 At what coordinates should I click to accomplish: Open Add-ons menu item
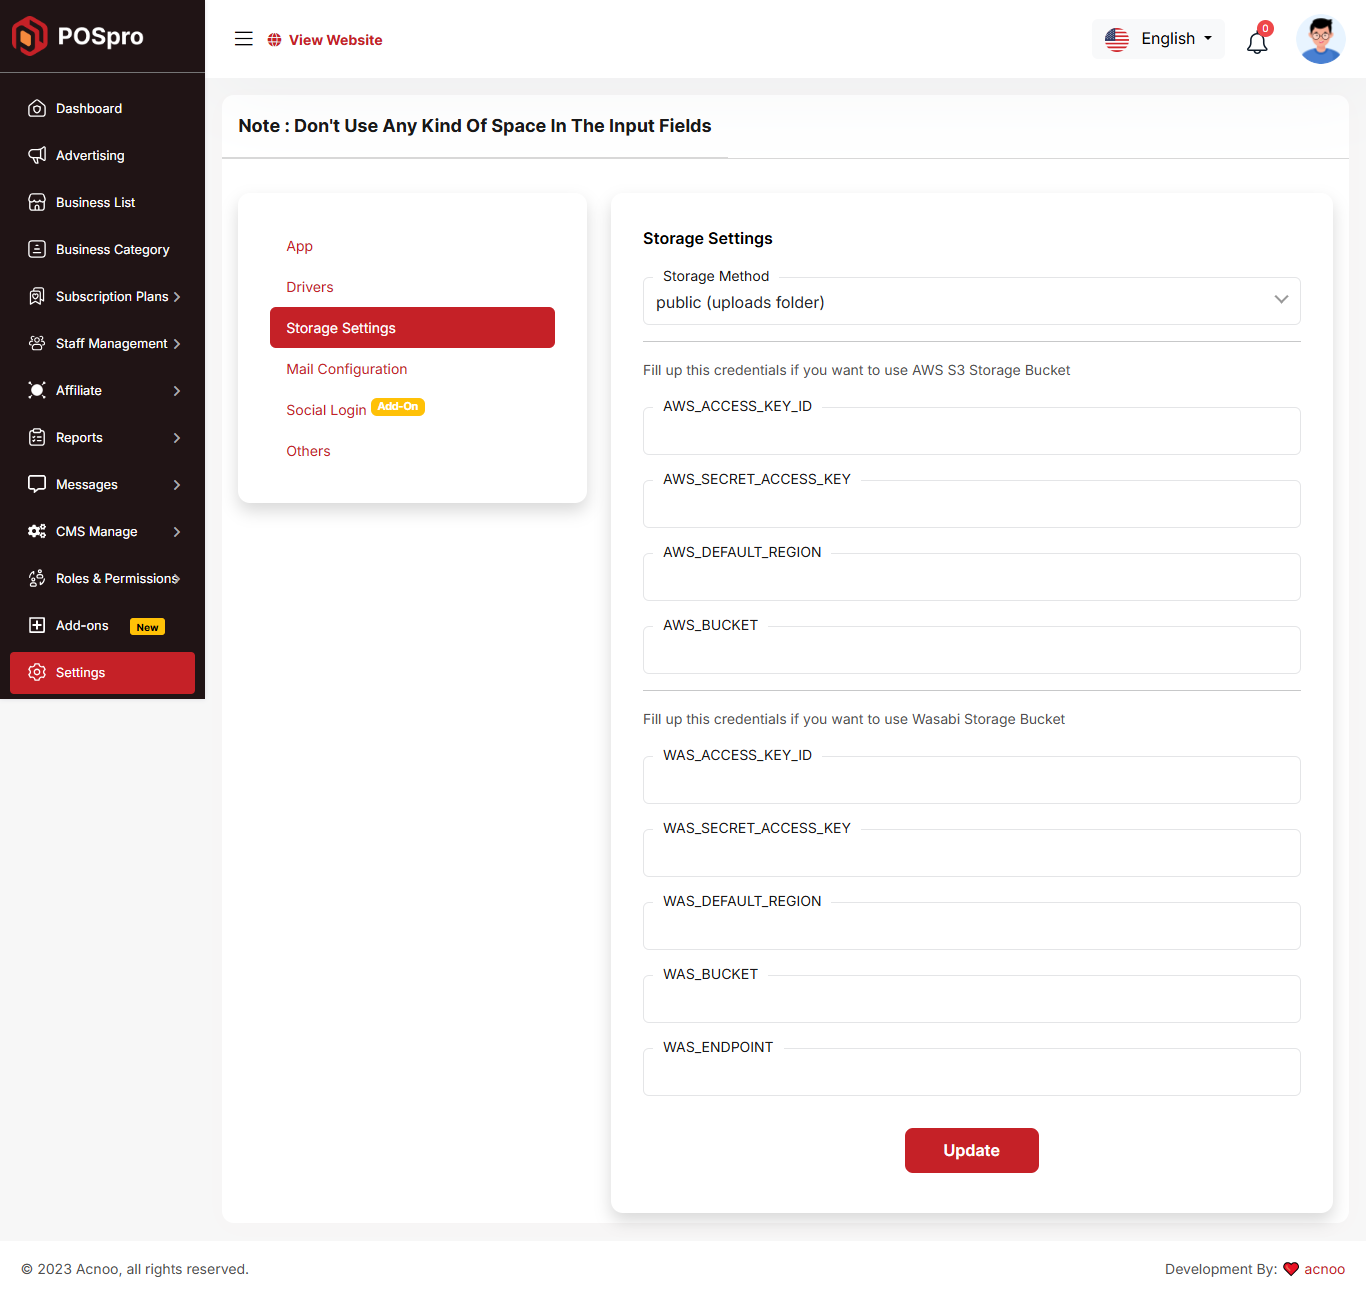click(x=102, y=625)
